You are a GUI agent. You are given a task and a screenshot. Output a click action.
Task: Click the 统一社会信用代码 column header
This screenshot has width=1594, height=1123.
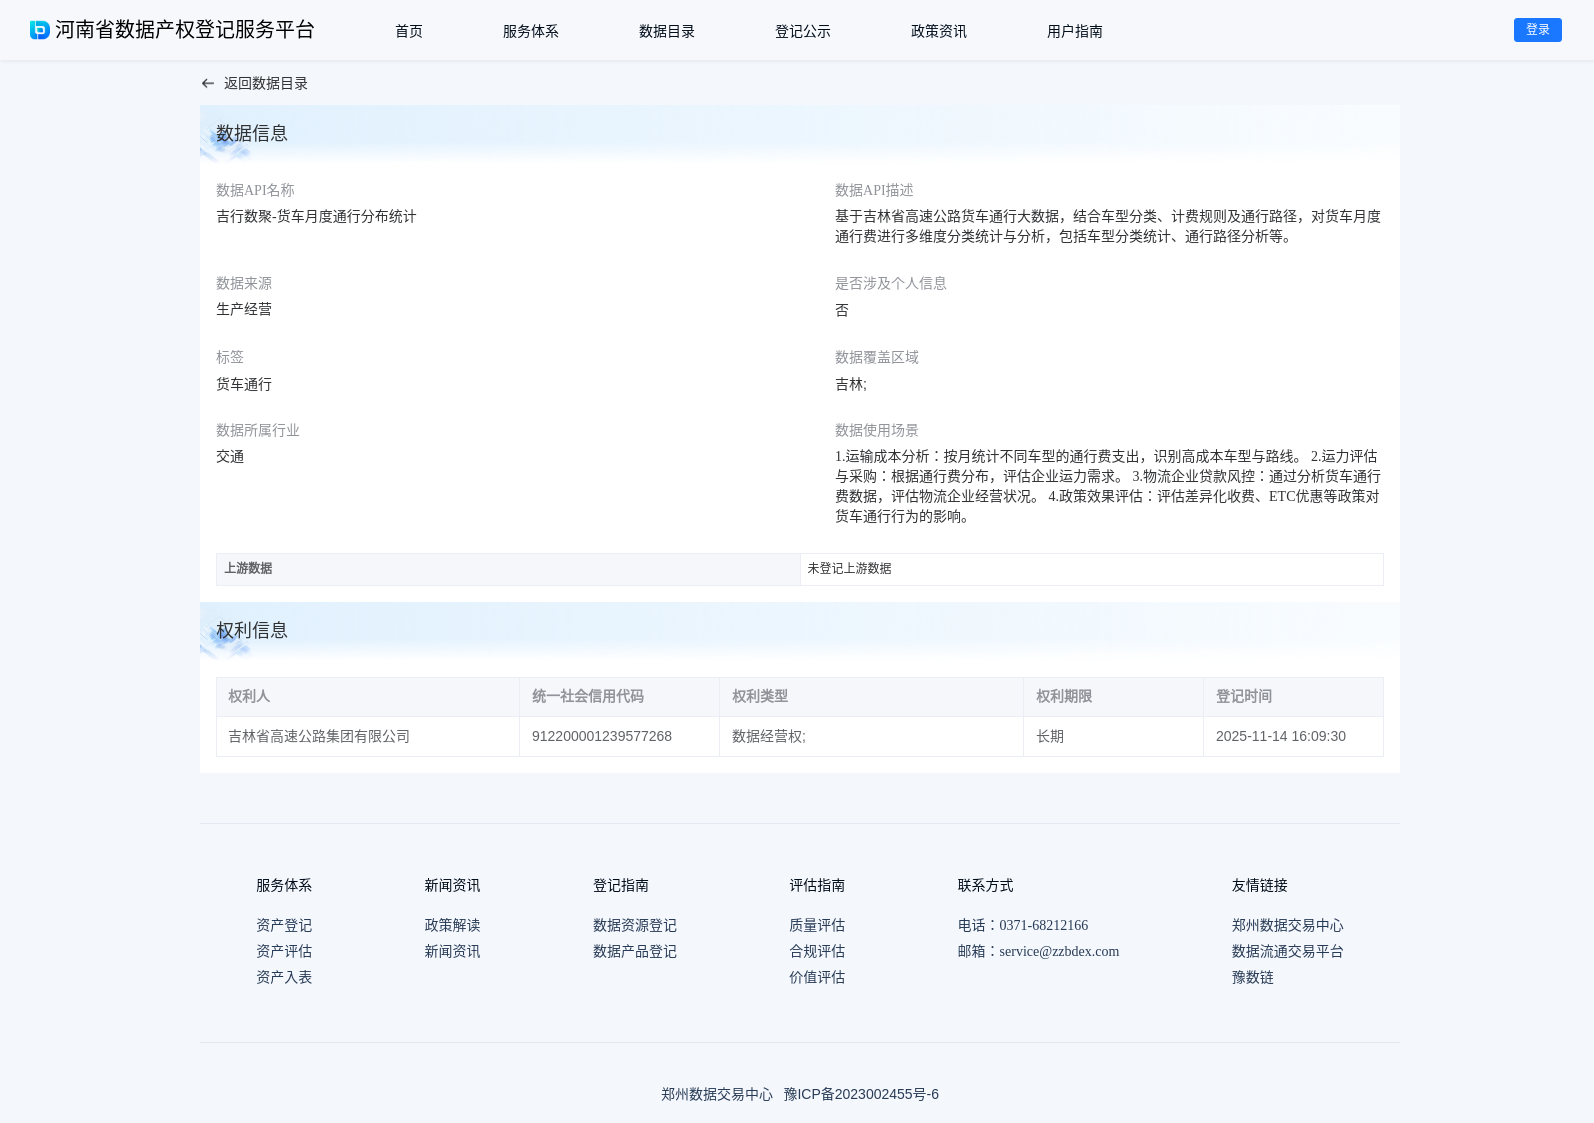(620, 697)
